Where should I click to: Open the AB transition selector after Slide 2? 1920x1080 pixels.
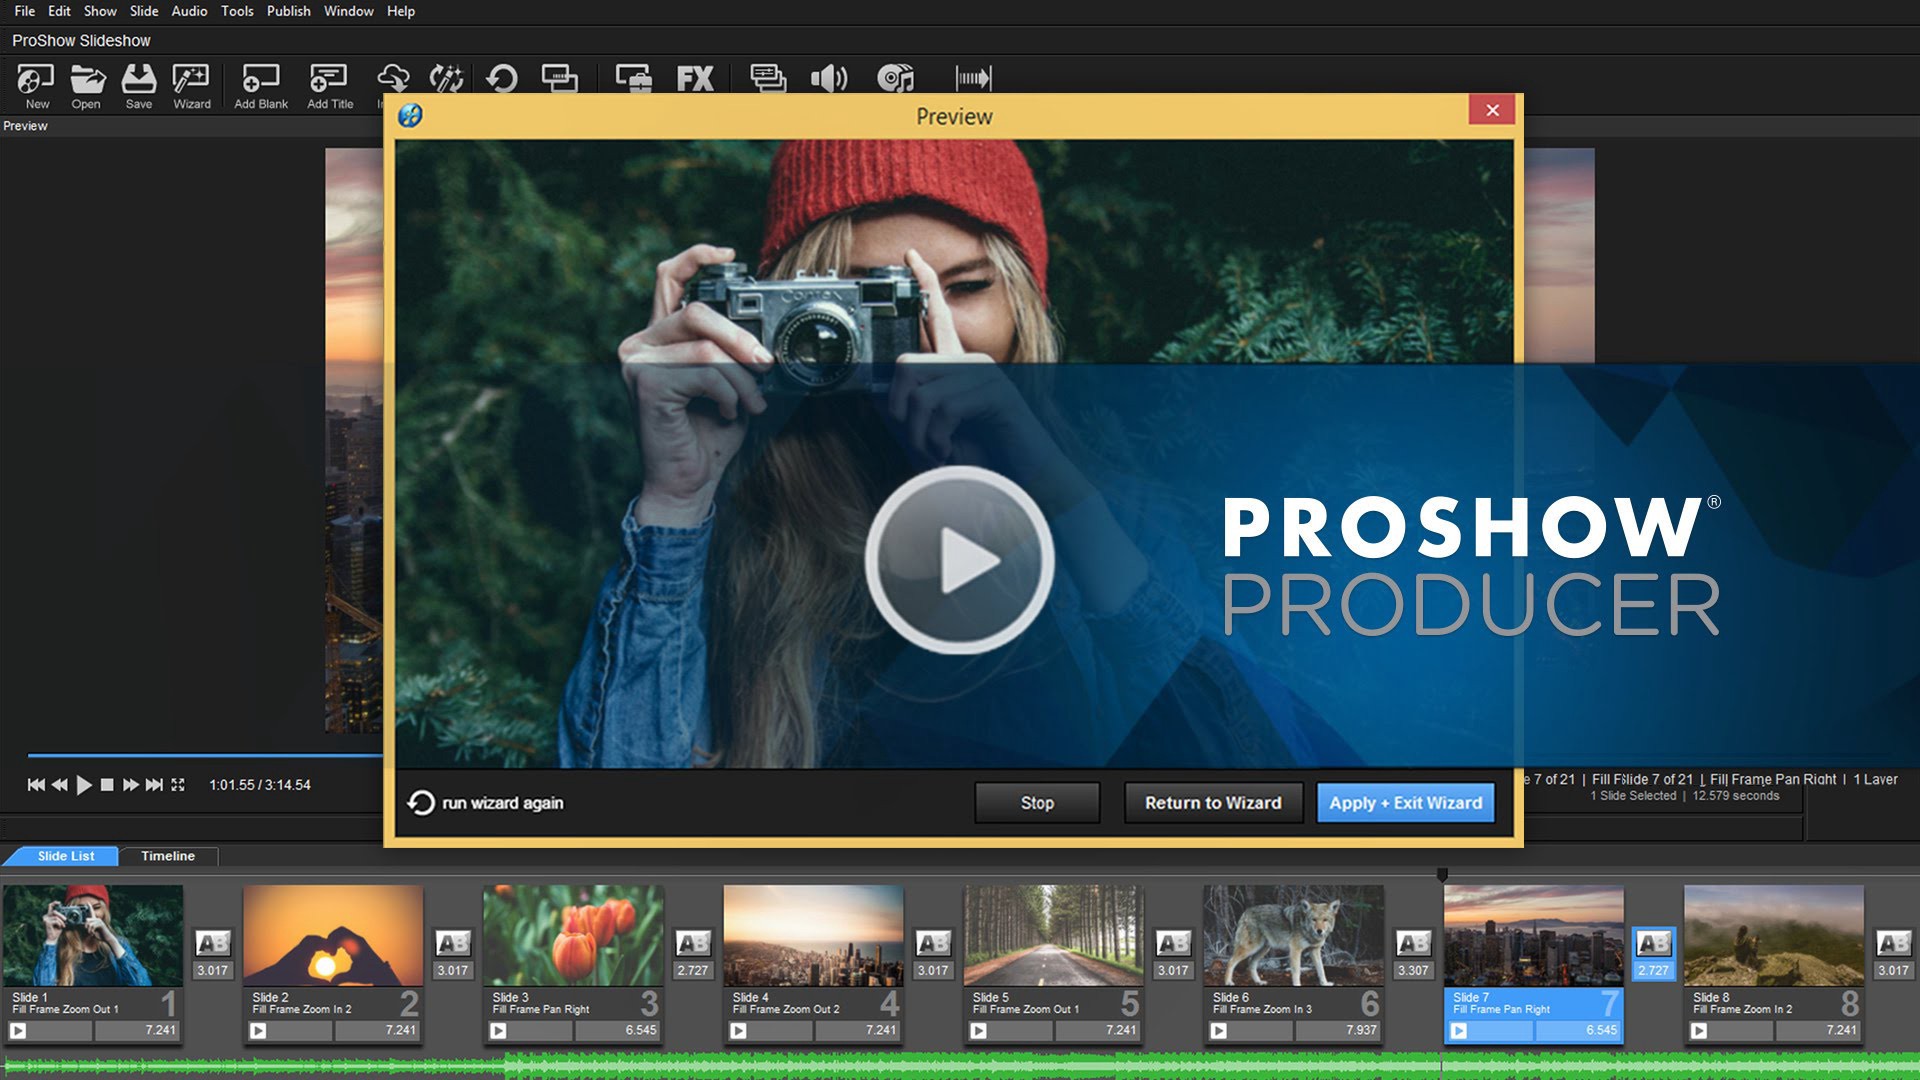pyautogui.click(x=453, y=944)
